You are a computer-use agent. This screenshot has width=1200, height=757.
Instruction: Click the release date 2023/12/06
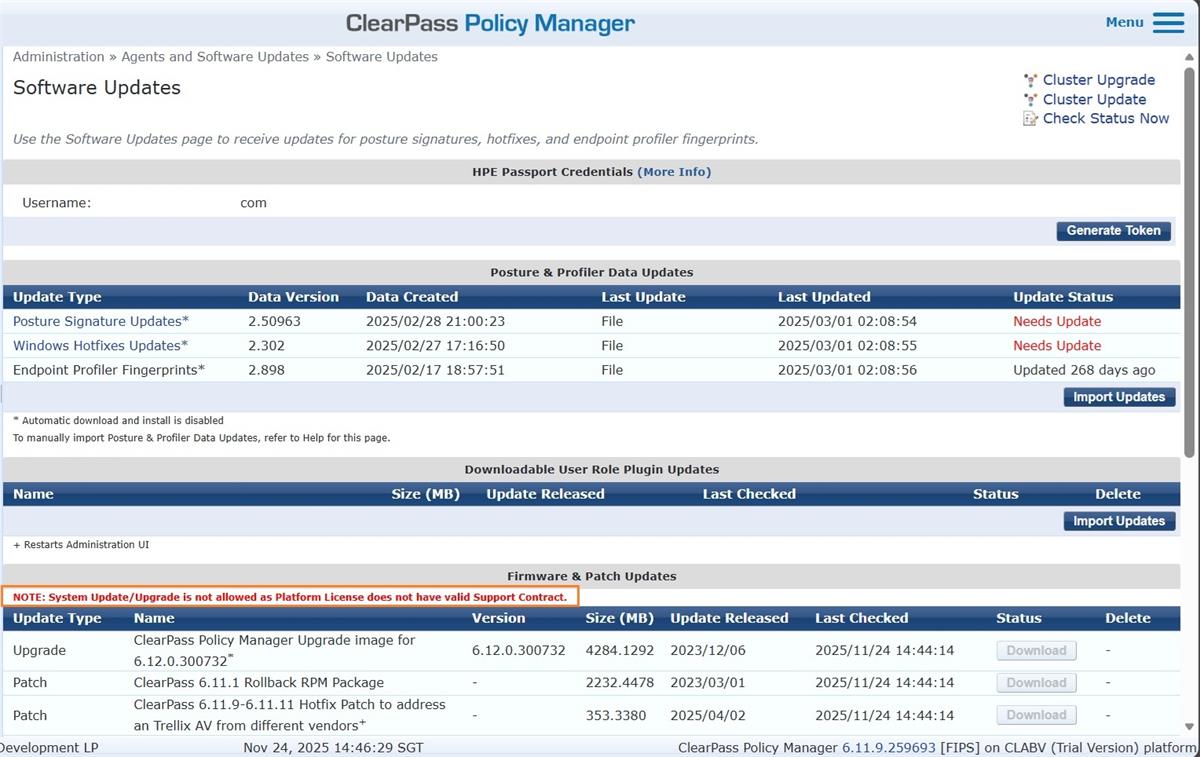(x=708, y=650)
